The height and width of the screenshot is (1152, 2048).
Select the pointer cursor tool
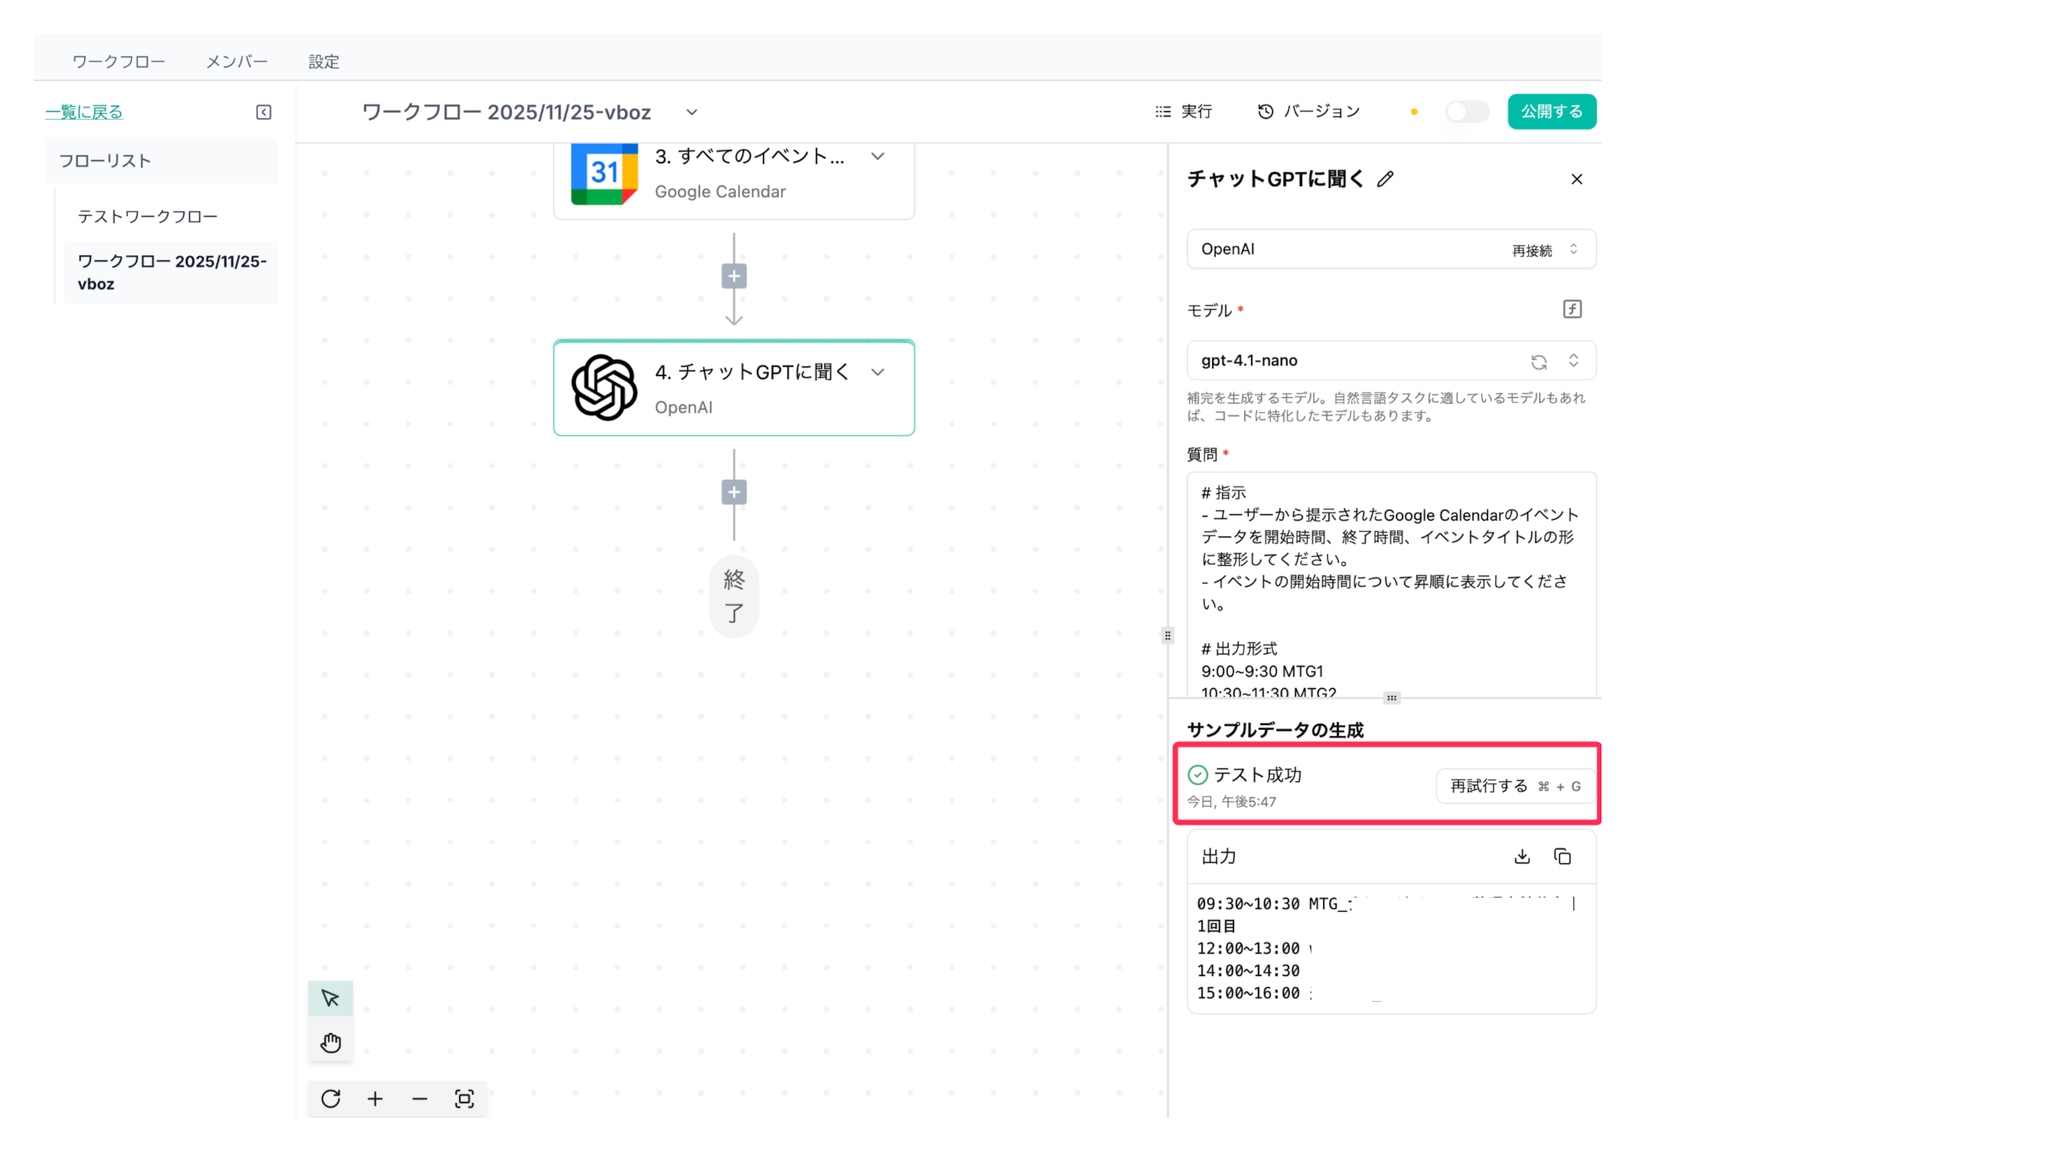[330, 998]
